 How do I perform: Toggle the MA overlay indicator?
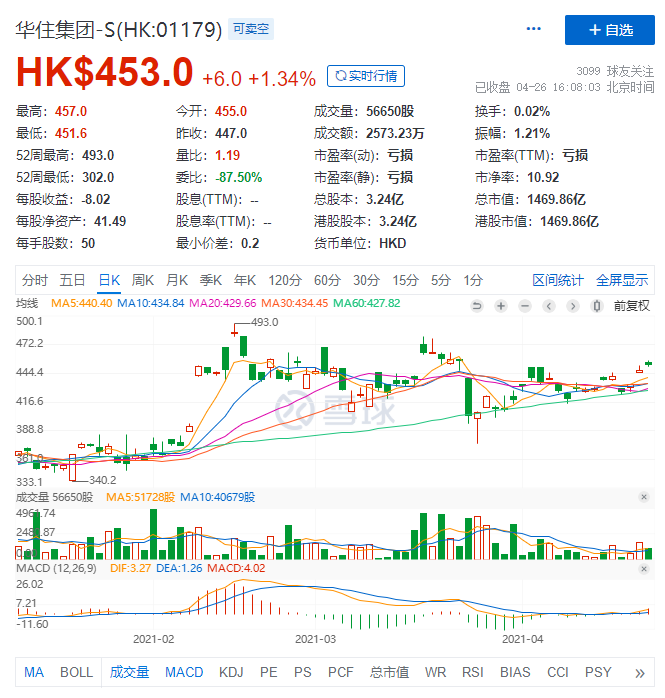[34, 672]
